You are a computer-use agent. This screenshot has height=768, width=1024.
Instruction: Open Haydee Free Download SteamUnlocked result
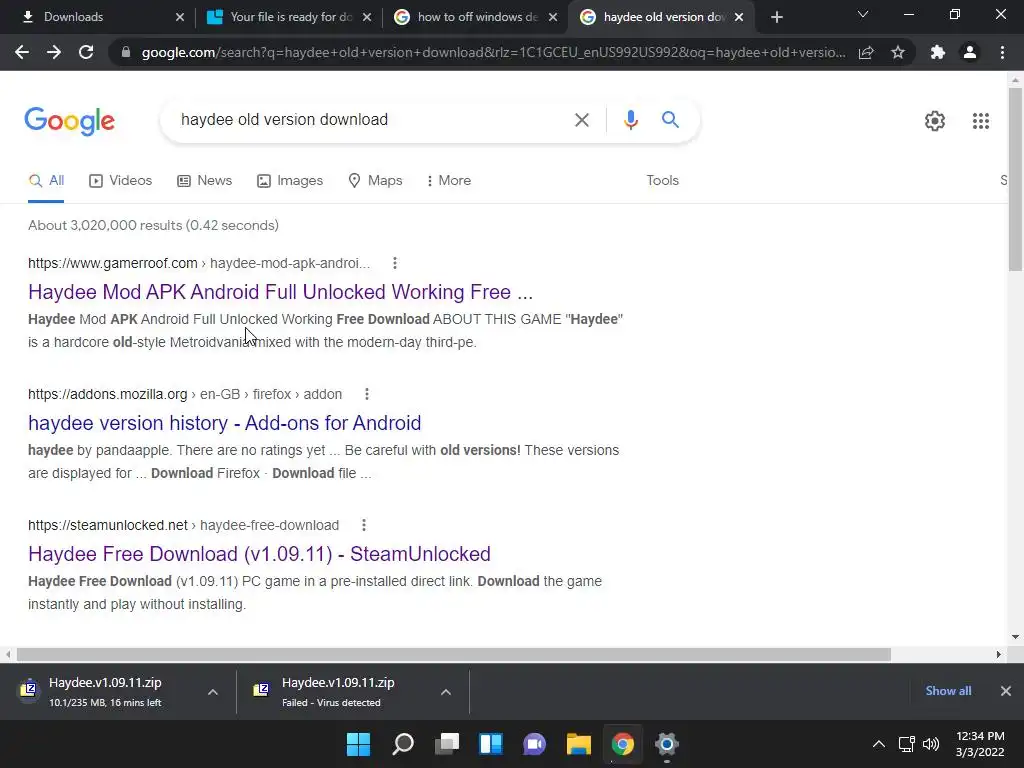click(259, 554)
